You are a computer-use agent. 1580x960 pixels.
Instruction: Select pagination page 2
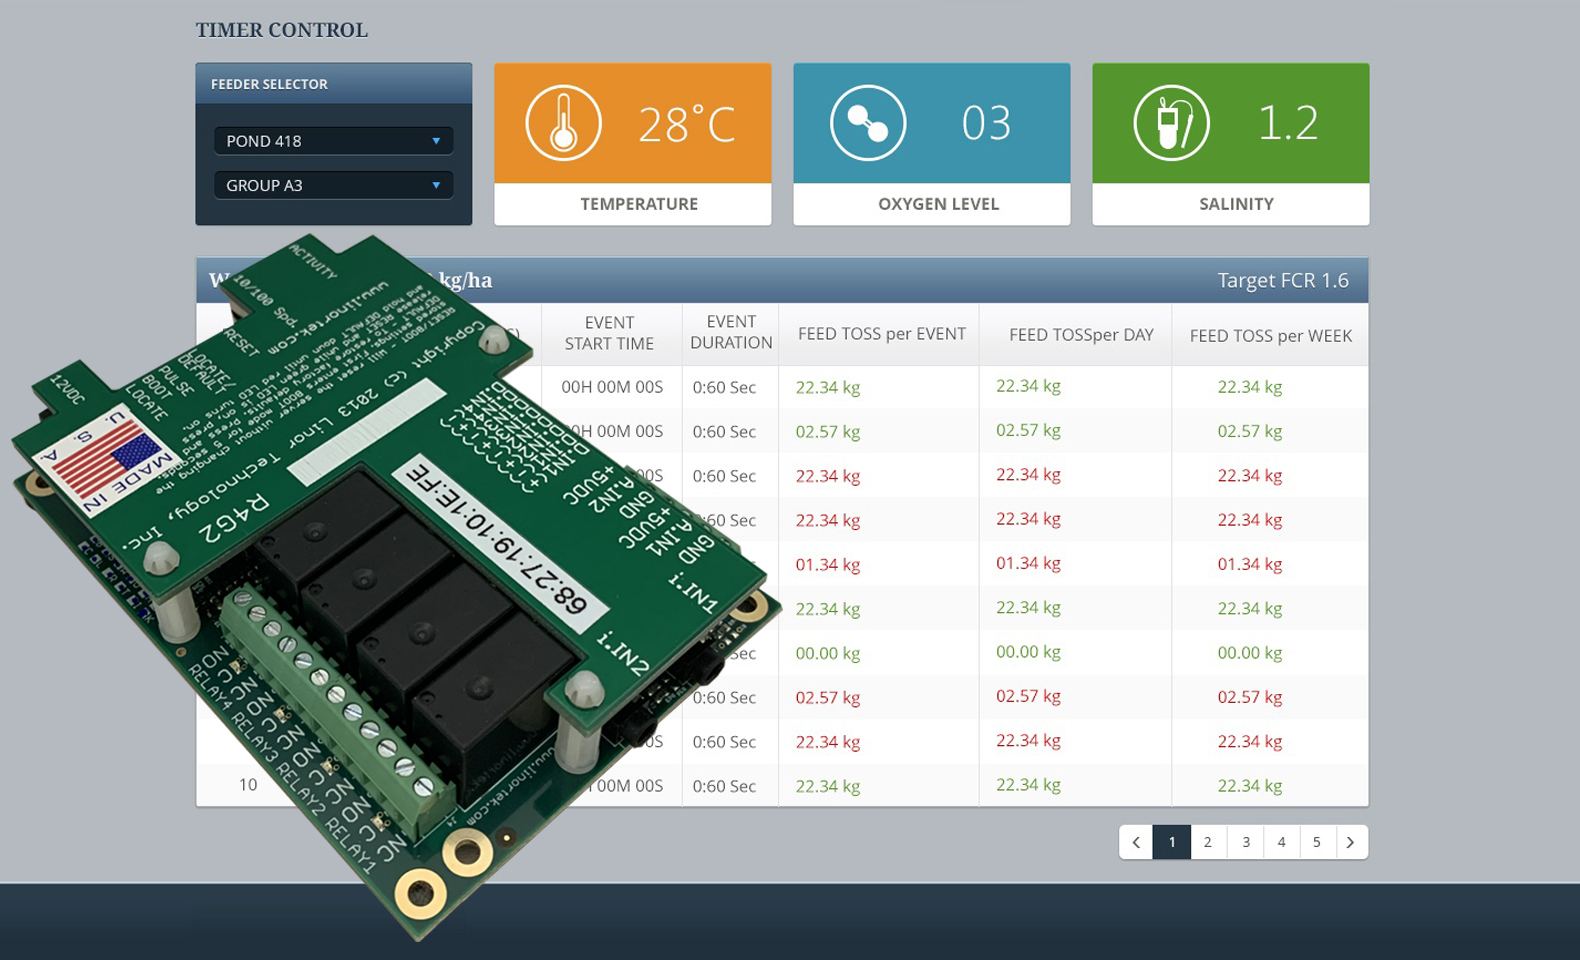1208,842
